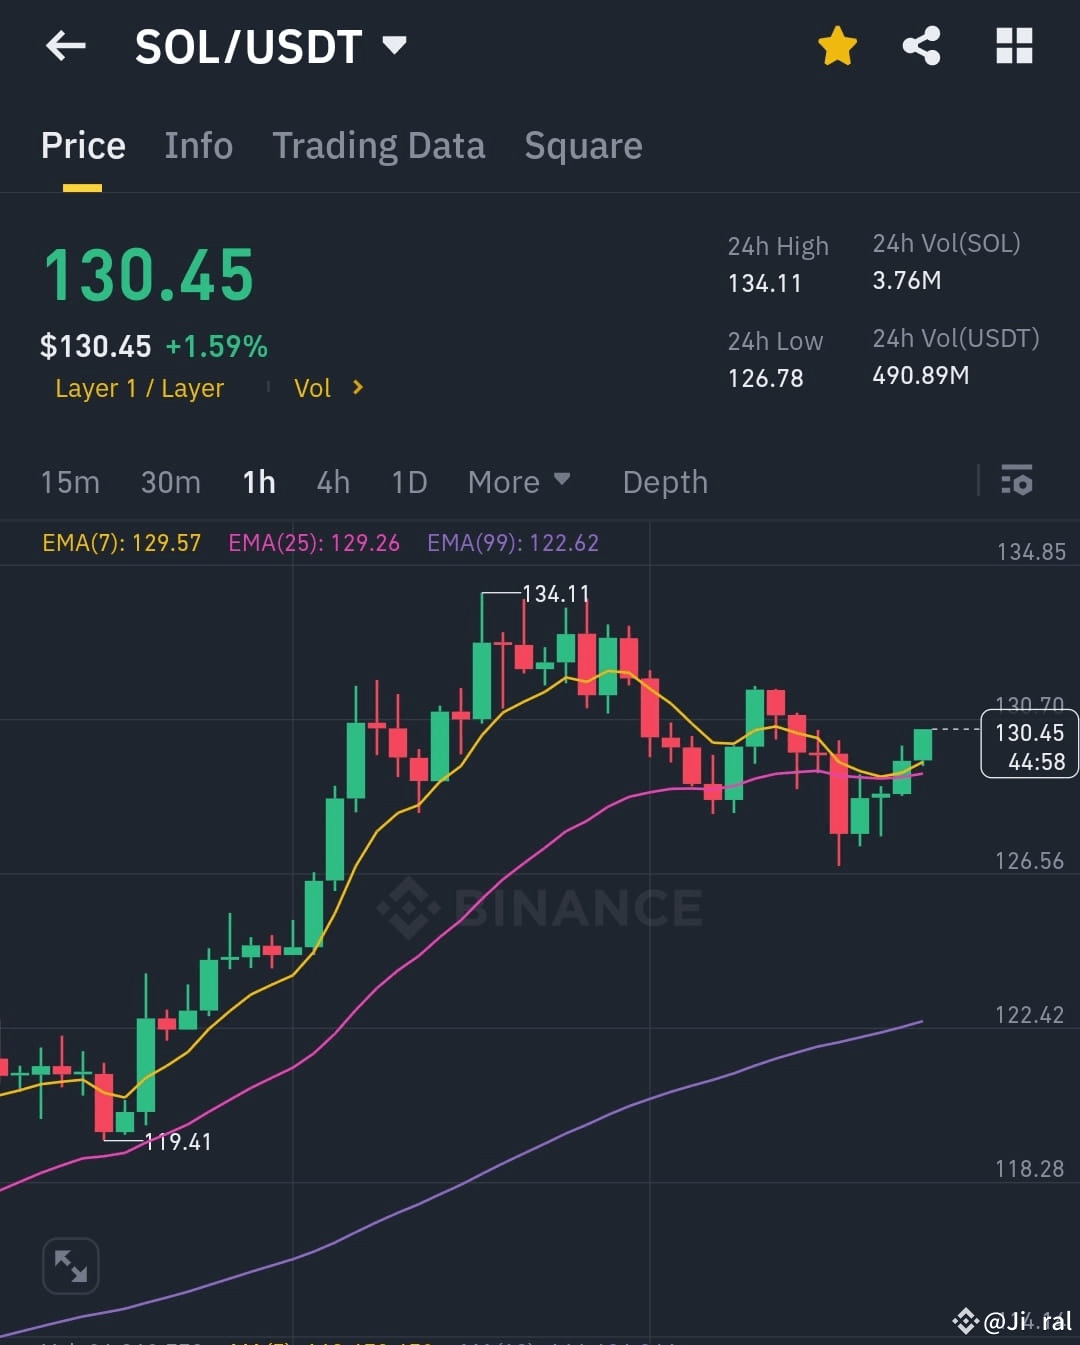Image resolution: width=1080 pixels, height=1345 pixels.
Task: Tap the fullscreen expand icon on the chart
Action: (x=70, y=1265)
